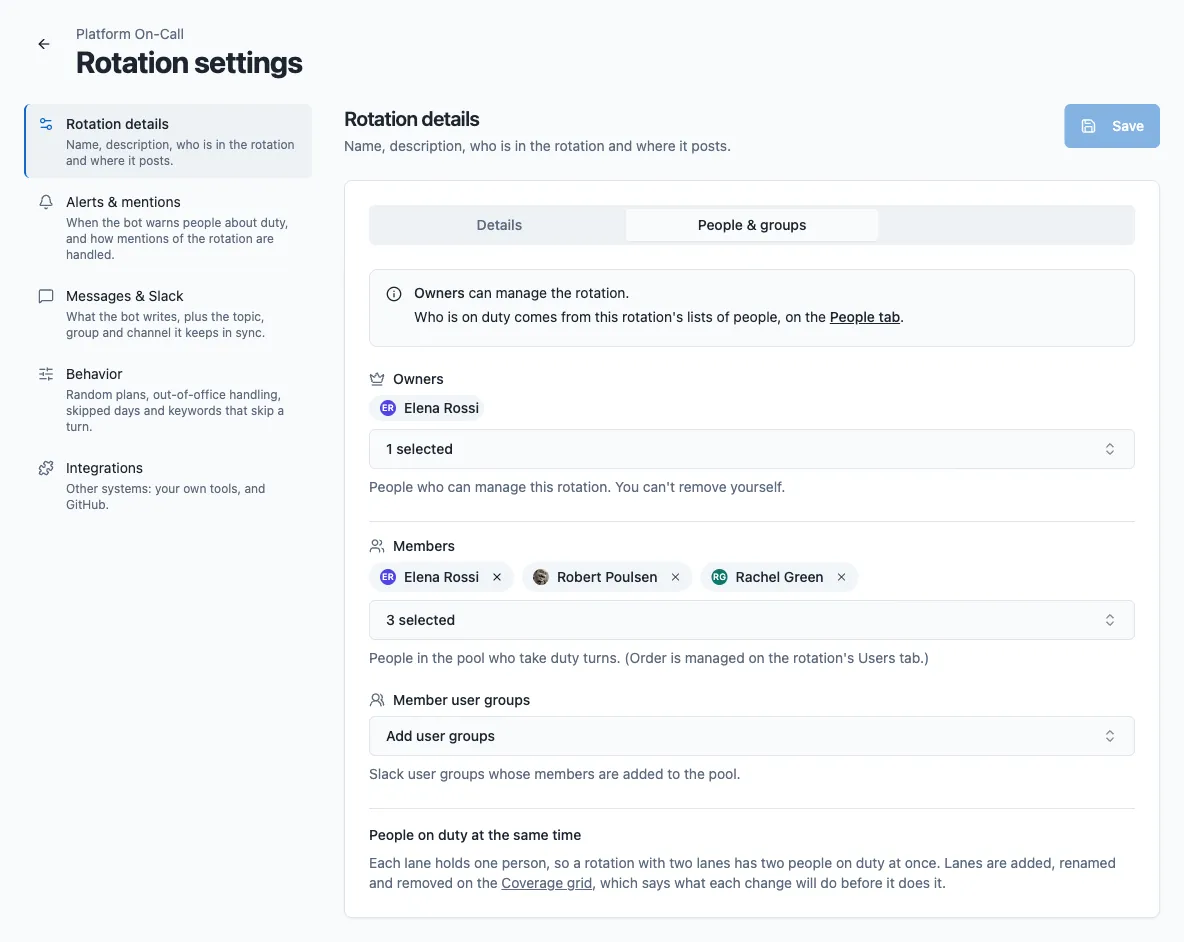
Task: Open the Owners '1 selected' dropdown
Action: [751, 449]
